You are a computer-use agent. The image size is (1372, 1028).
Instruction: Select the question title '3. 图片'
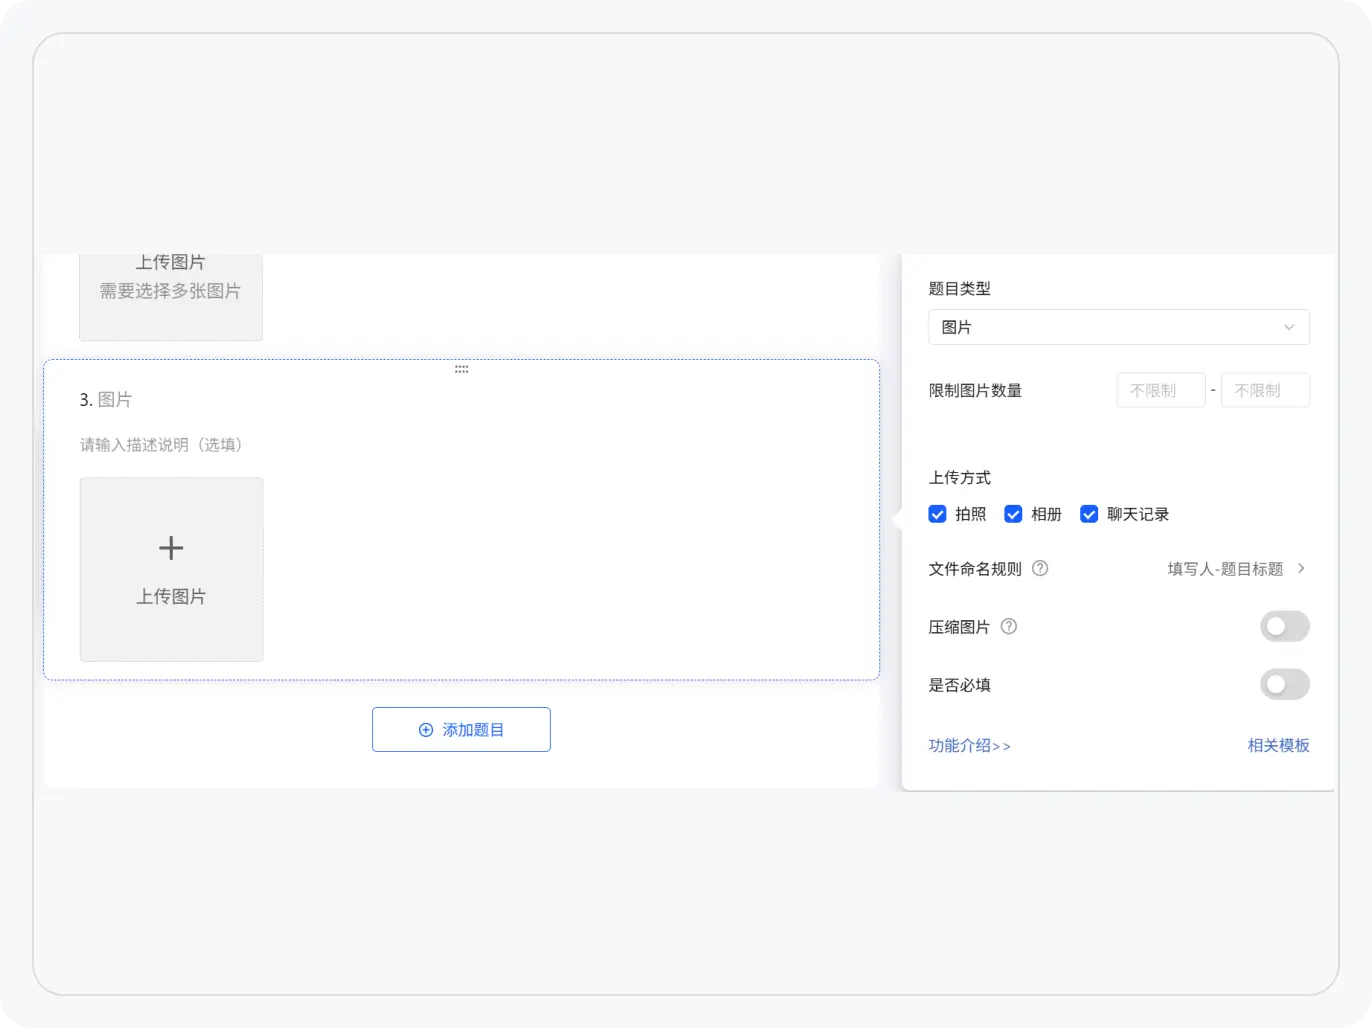pyautogui.click(x=106, y=400)
